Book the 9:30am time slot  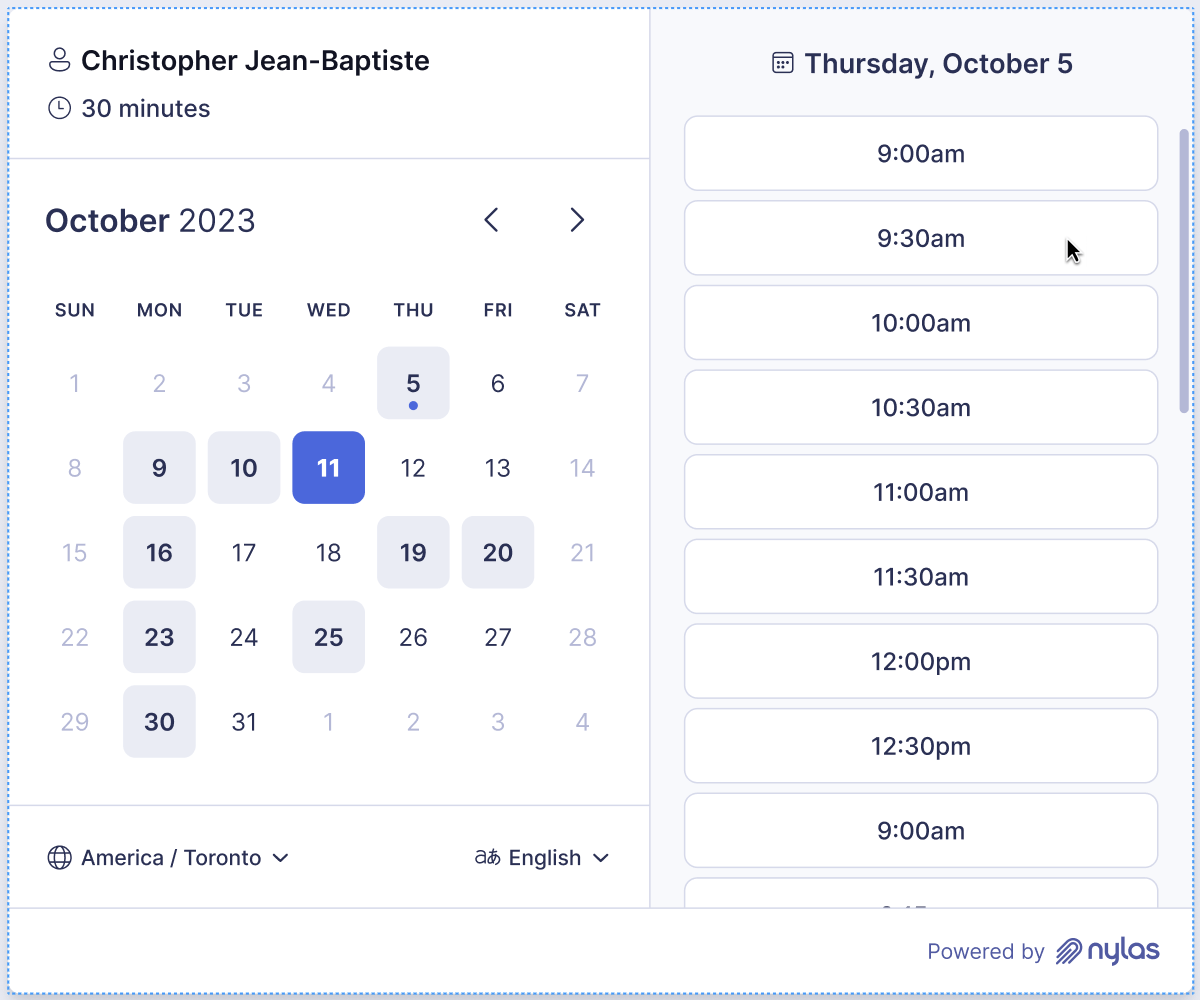click(921, 238)
